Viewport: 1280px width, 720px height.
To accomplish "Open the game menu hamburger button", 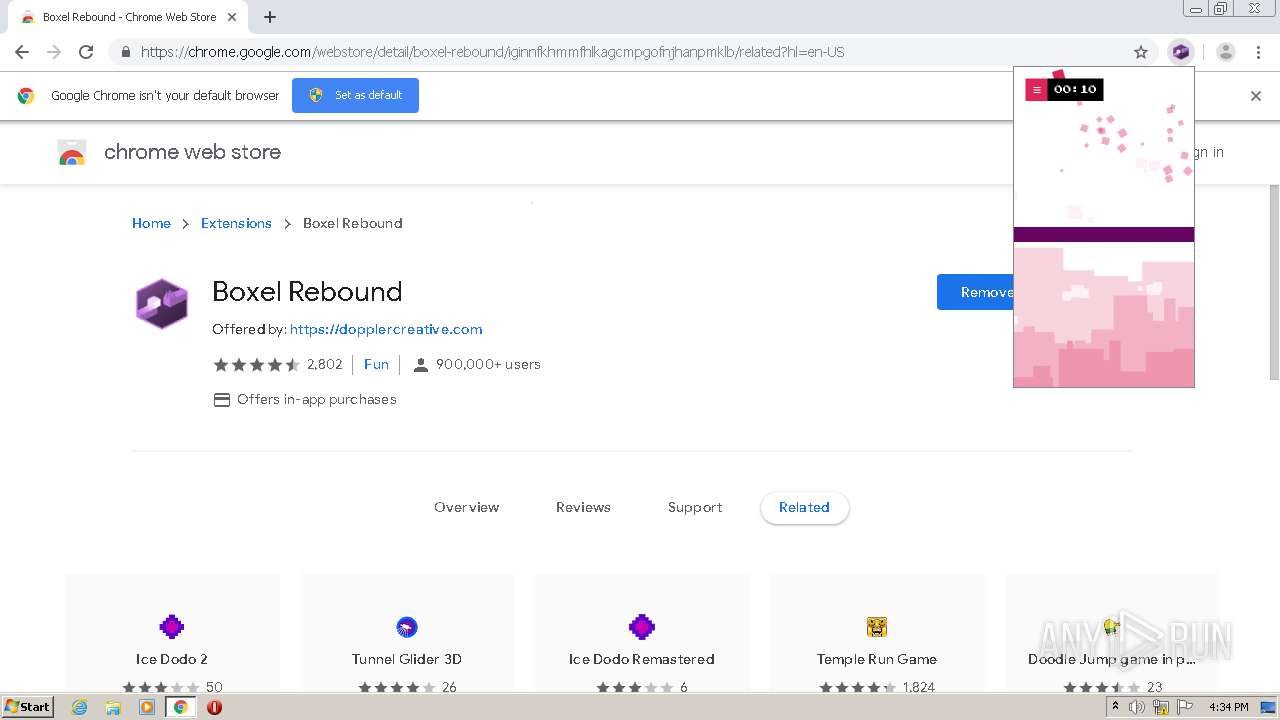I will pos(1037,90).
